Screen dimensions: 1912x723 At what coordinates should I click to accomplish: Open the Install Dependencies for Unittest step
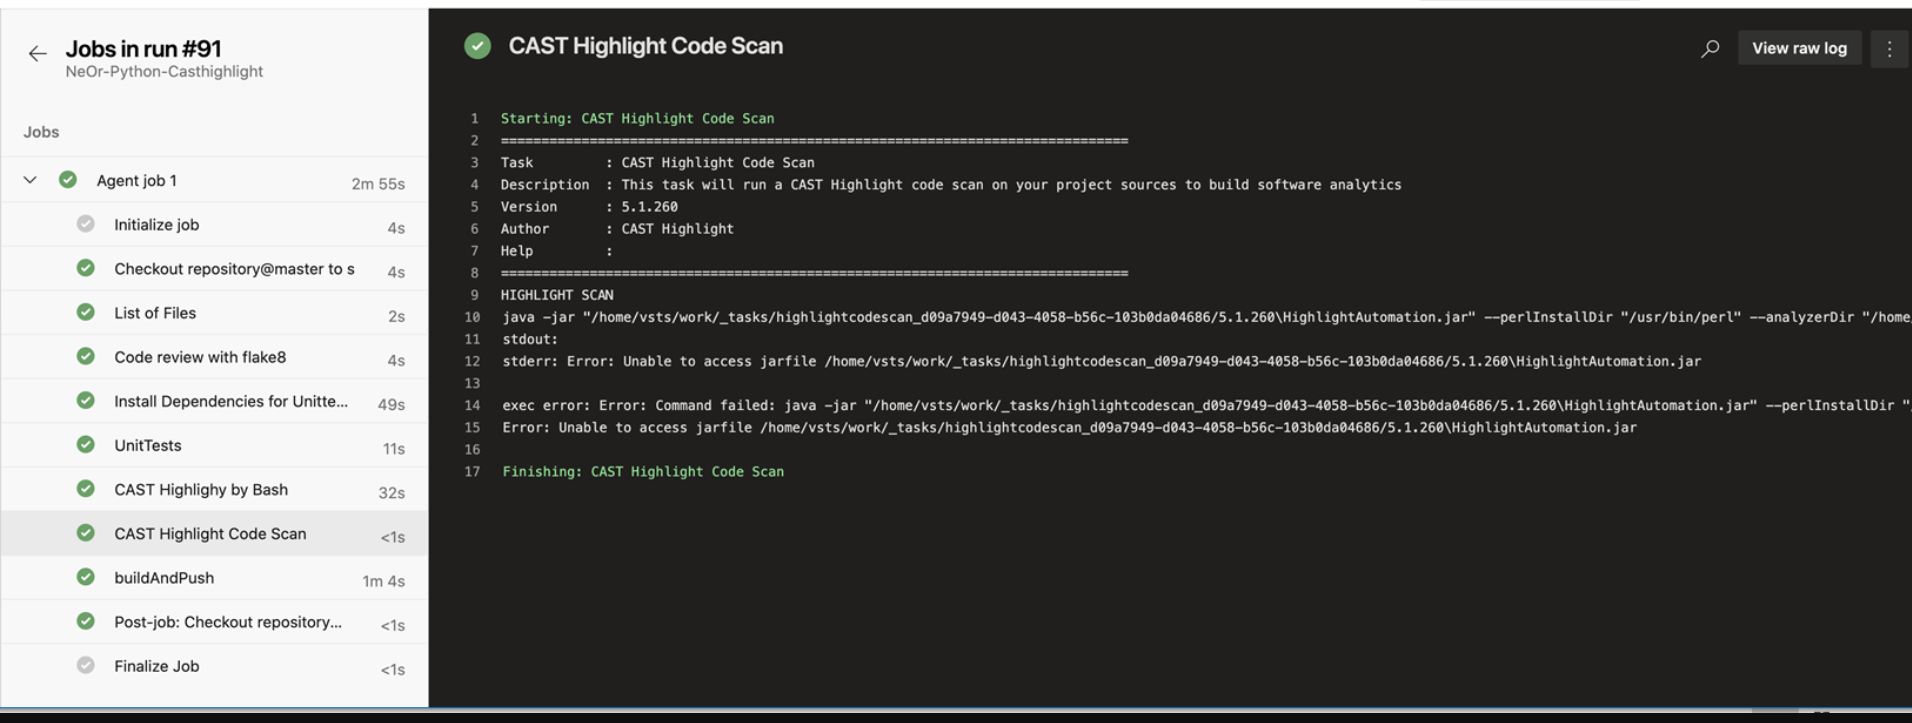click(x=215, y=401)
